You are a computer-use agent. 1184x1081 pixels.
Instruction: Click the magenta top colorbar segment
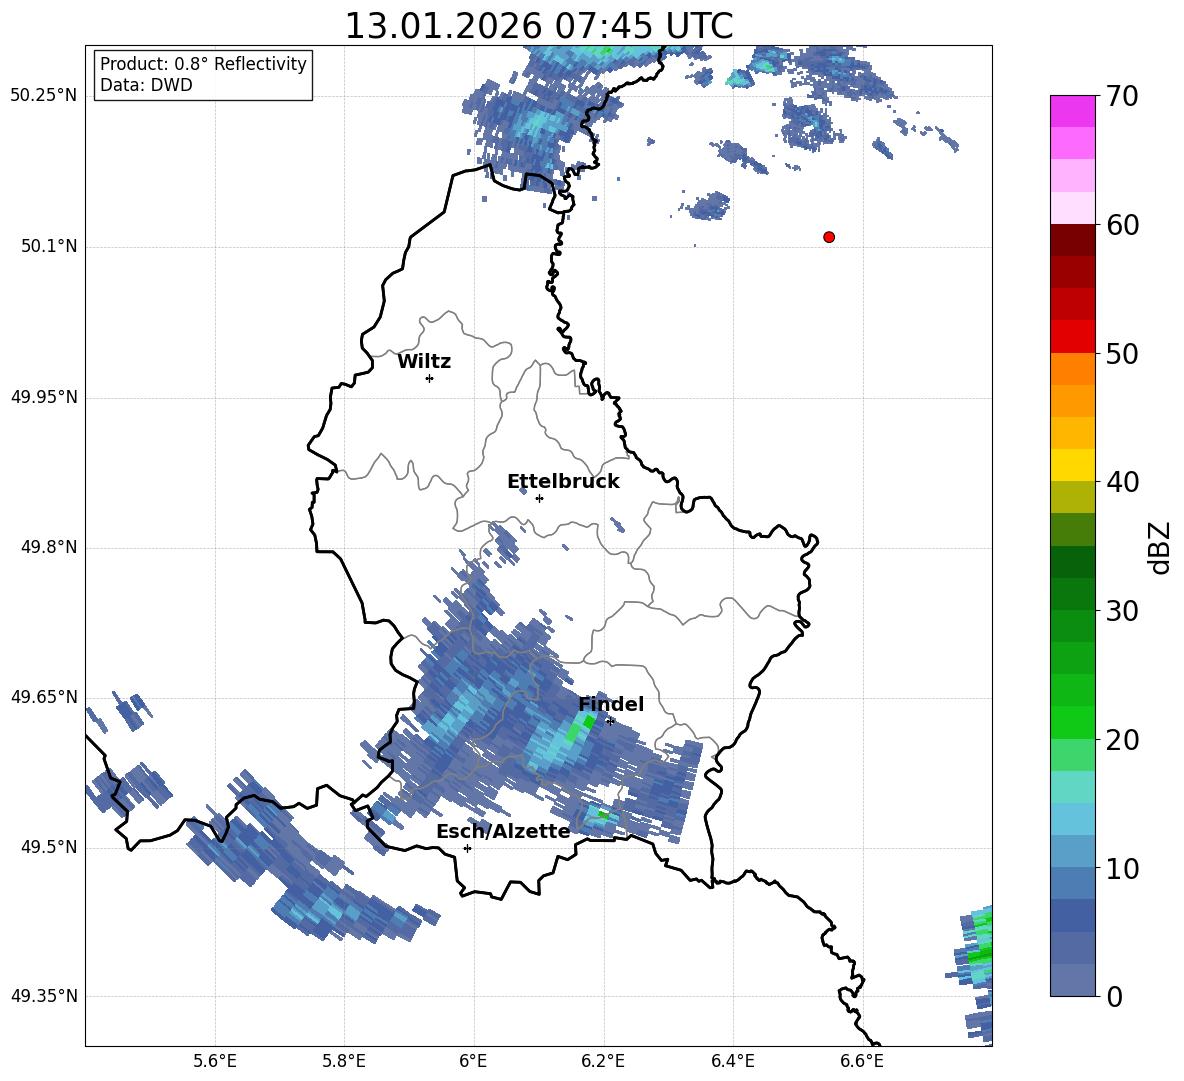[x=1072, y=111]
